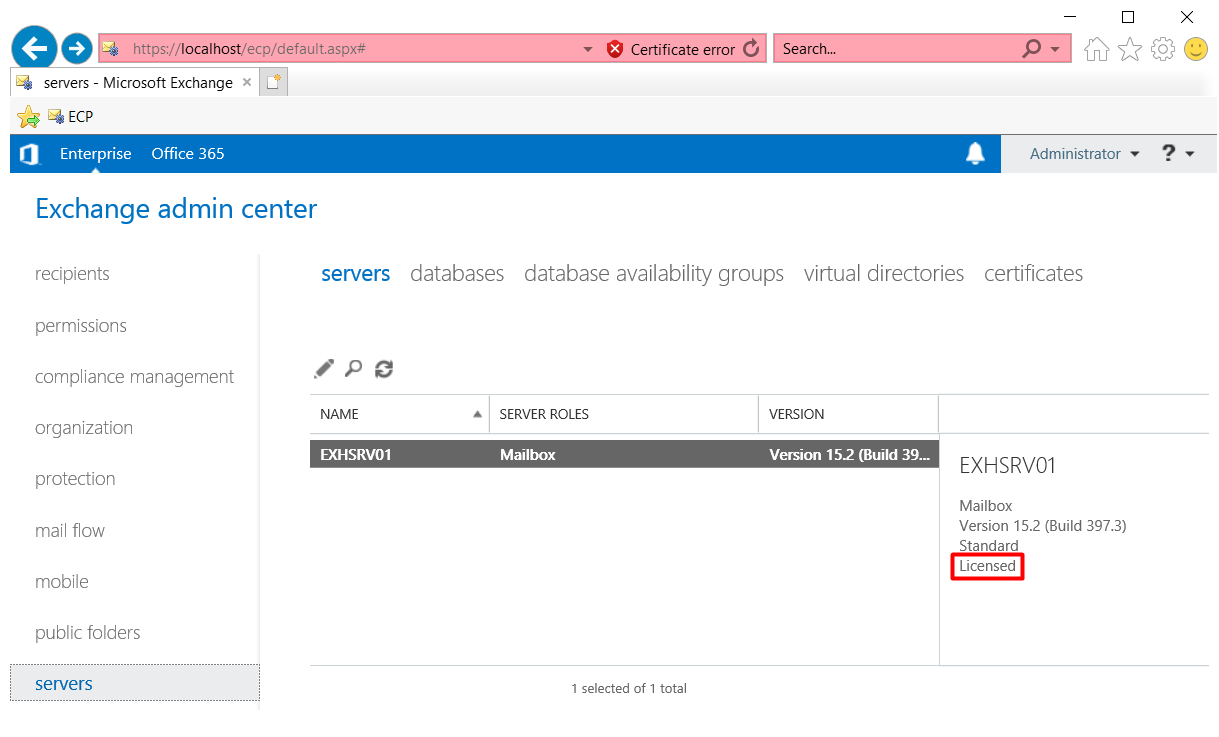Search servers with magnifier toolbar icon
Image resolution: width=1219 pixels, height=737 pixels.
coord(353,369)
